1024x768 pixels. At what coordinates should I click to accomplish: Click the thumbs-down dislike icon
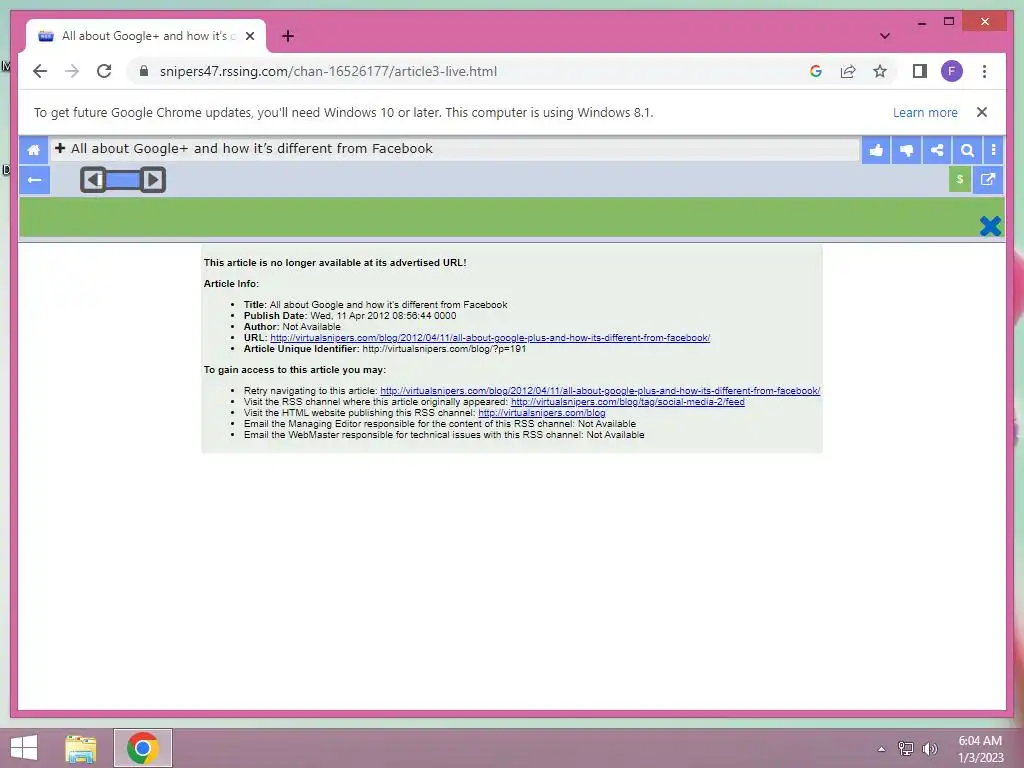coord(906,150)
